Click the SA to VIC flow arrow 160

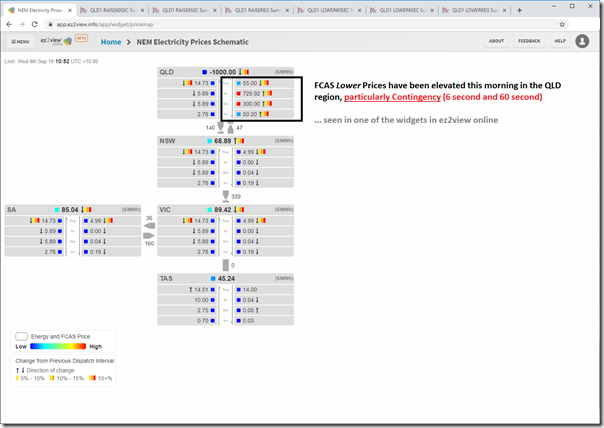pyautogui.click(x=149, y=236)
